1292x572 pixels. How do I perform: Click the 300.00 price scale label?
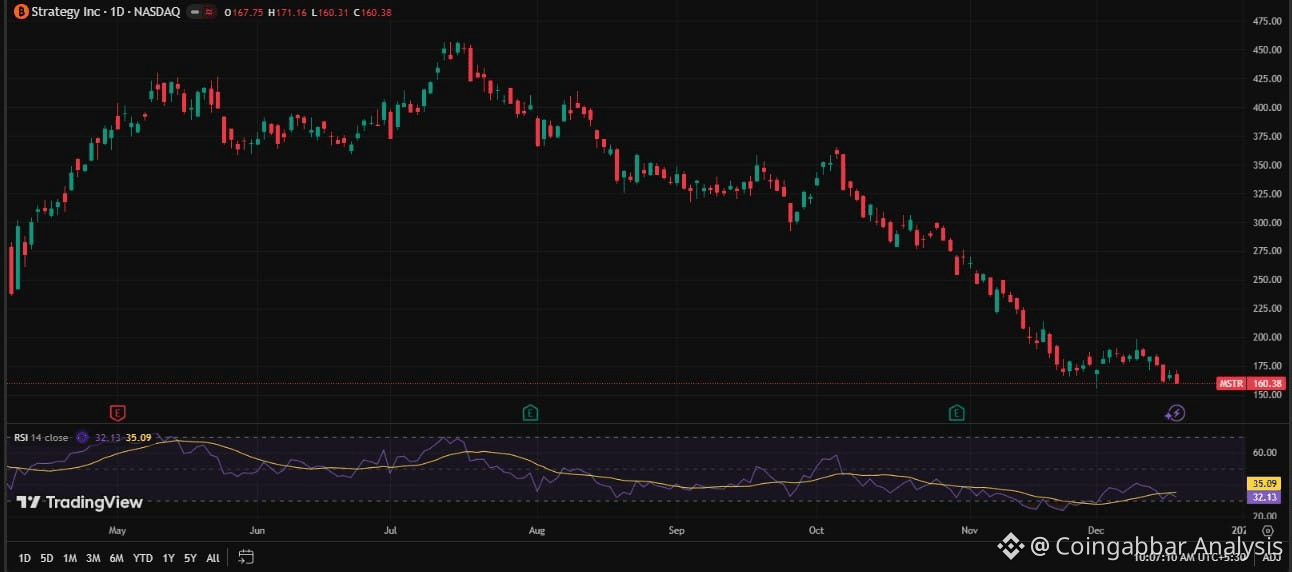click(x=1267, y=222)
